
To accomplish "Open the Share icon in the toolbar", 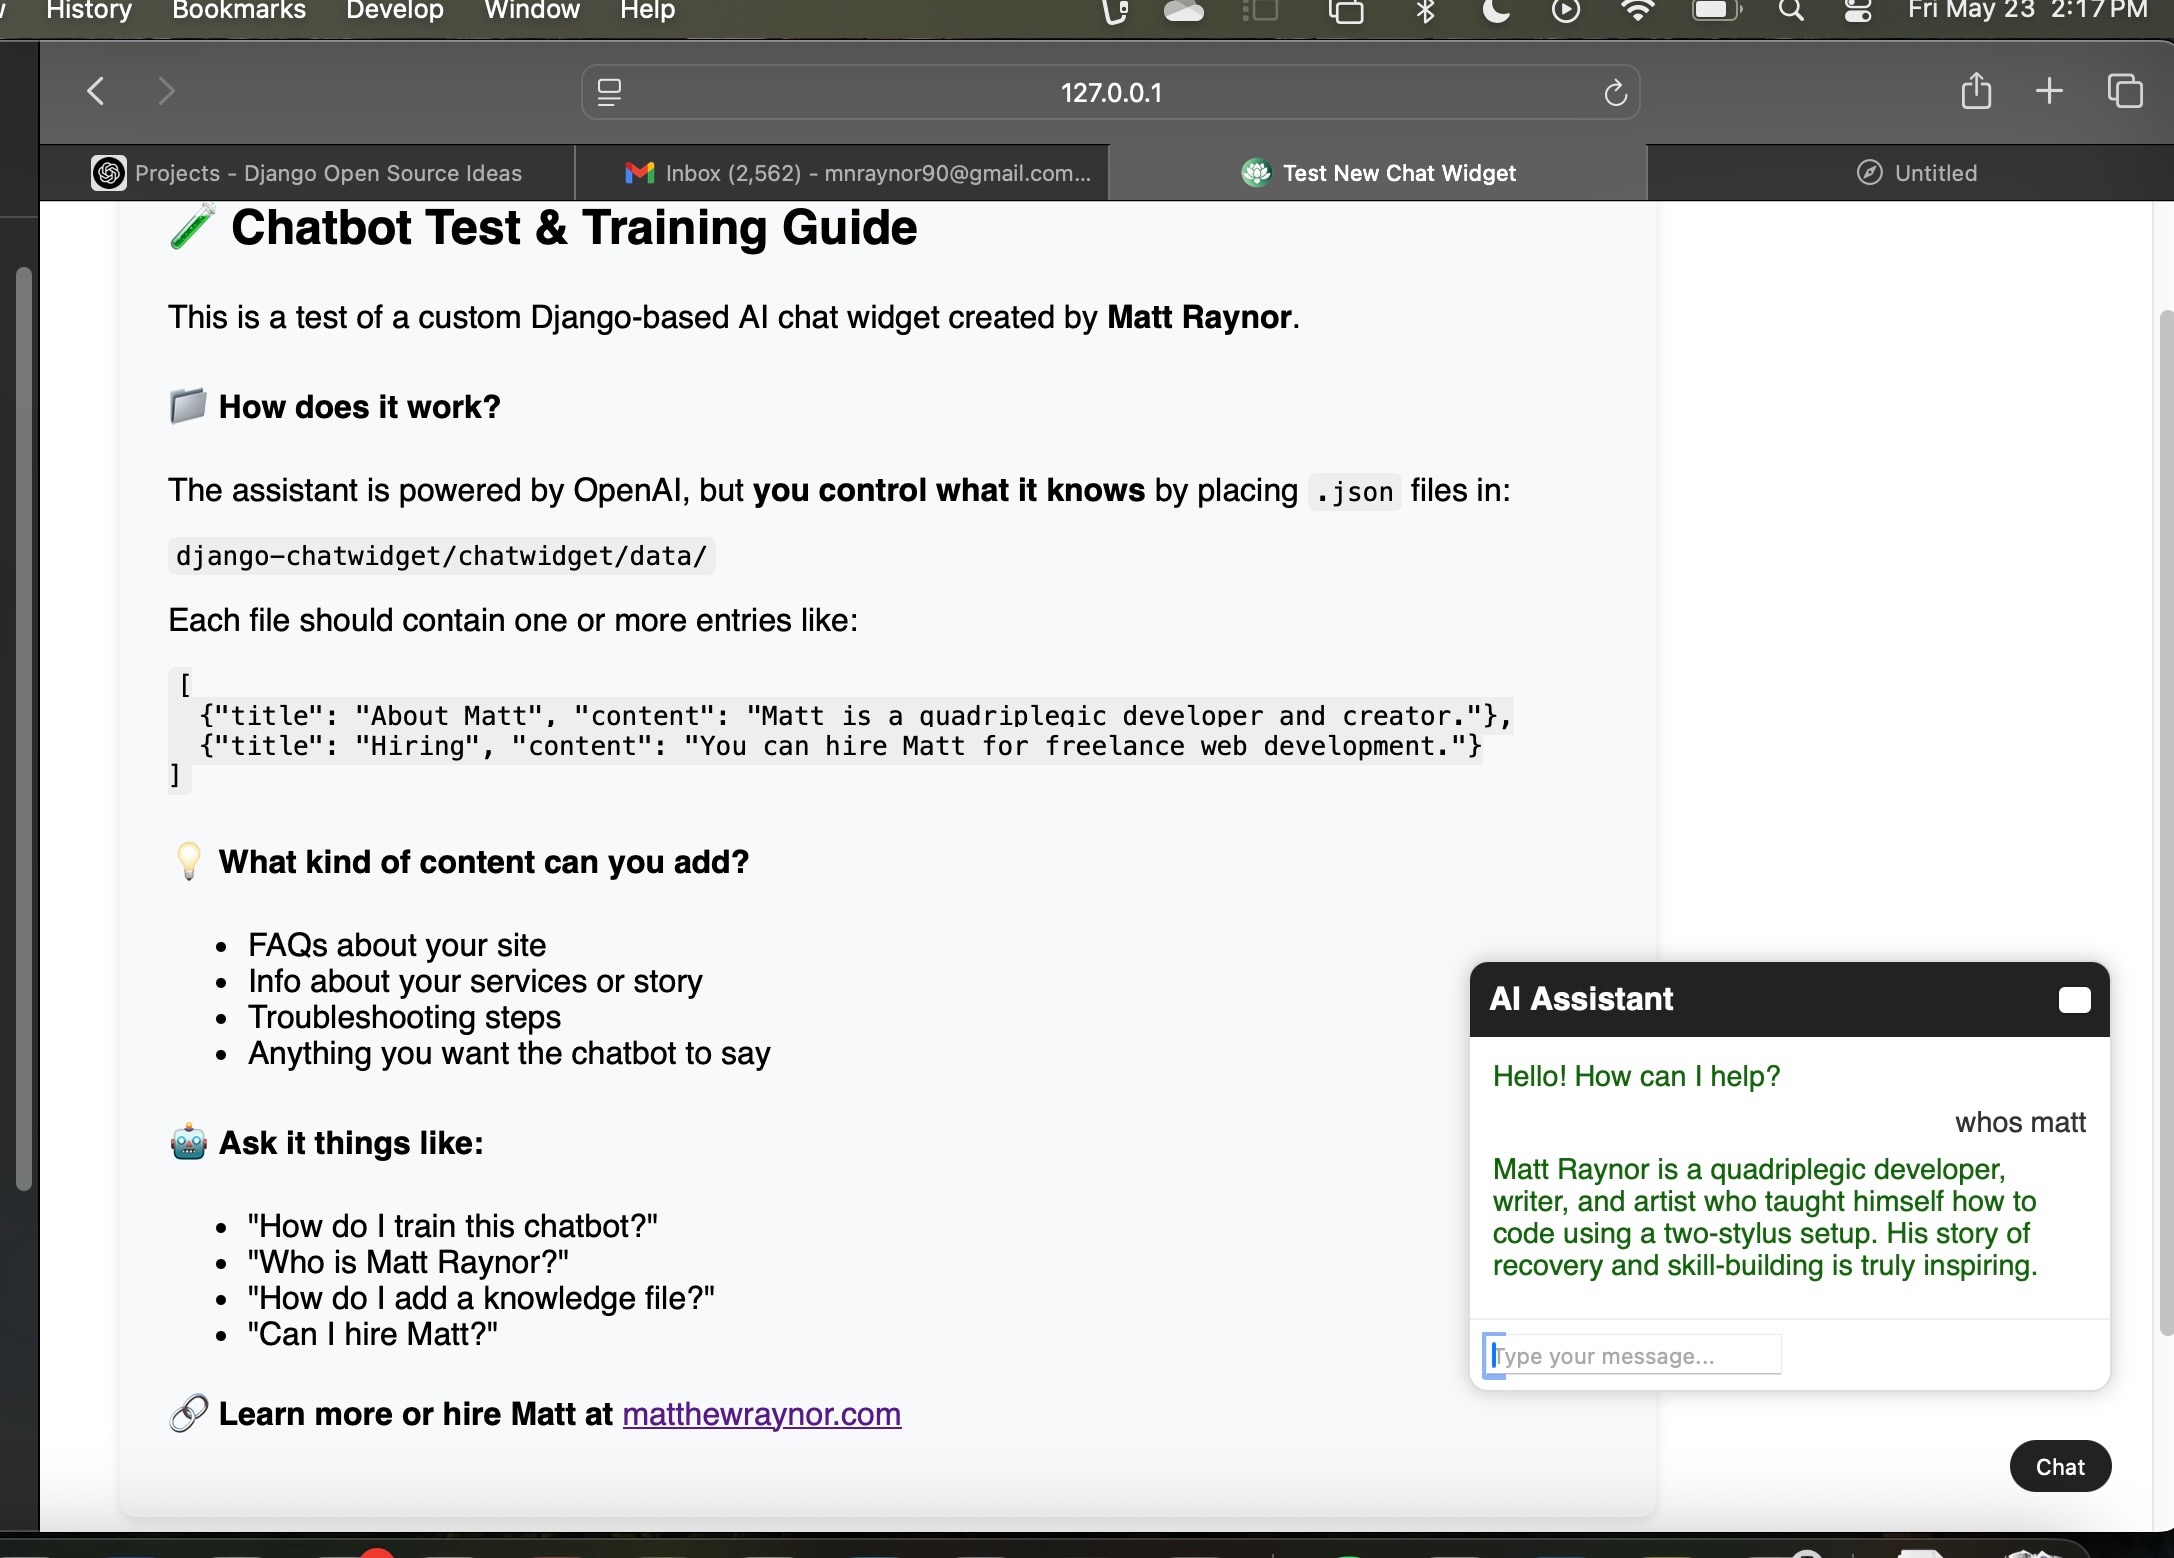I will pos(1975,92).
